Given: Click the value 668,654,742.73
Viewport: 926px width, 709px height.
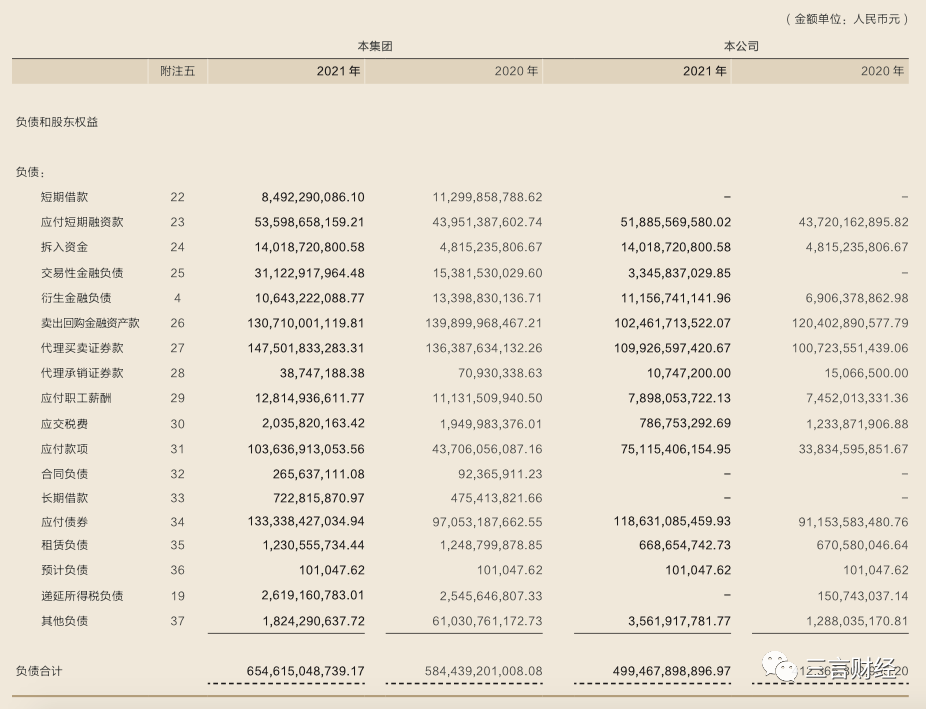Looking at the screenshot, I should pyautogui.click(x=684, y=544).
